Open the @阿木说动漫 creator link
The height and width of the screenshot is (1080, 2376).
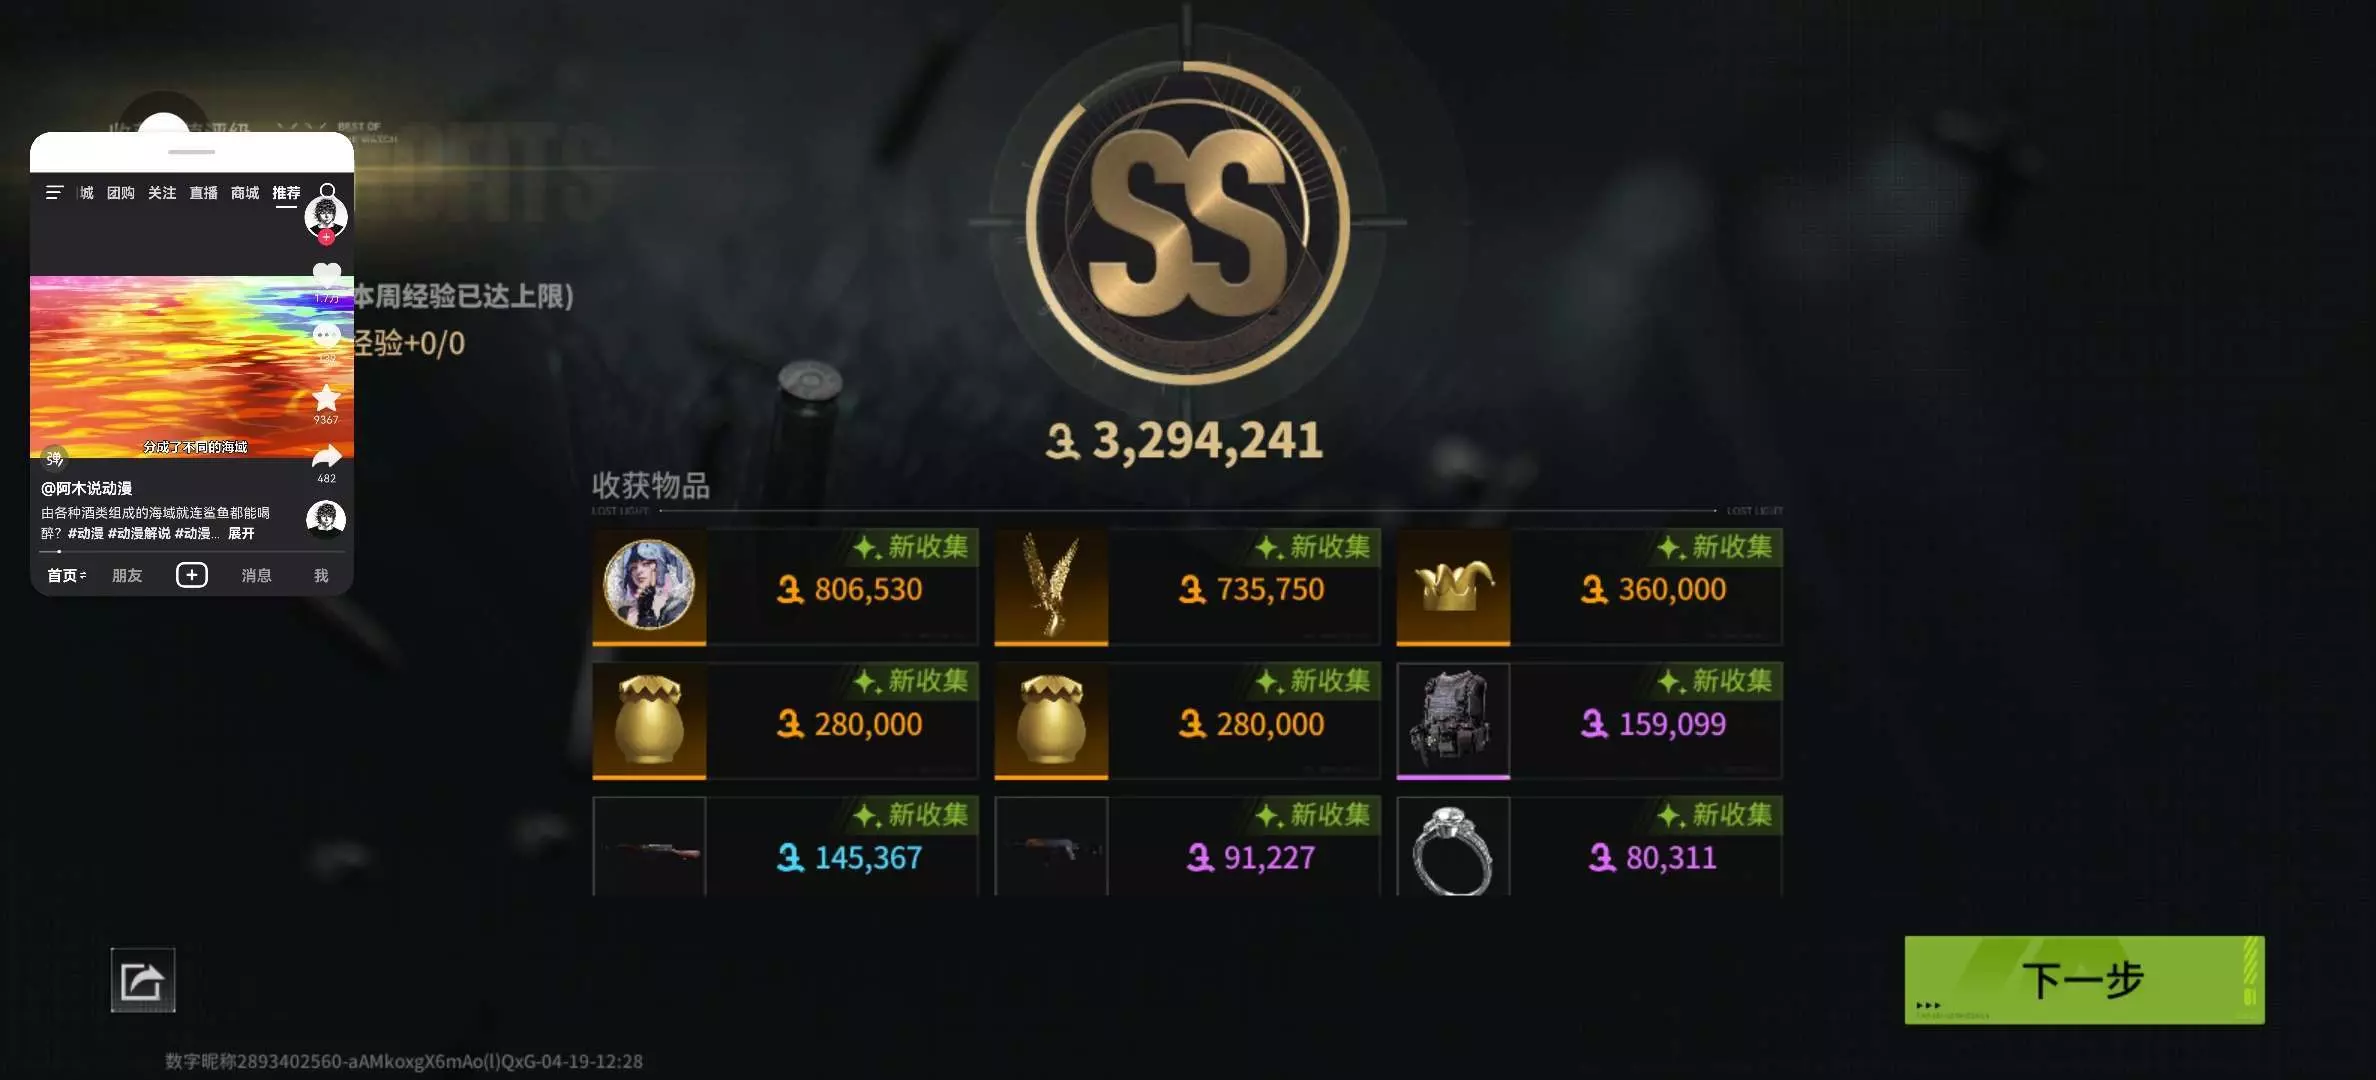[86, 488]
